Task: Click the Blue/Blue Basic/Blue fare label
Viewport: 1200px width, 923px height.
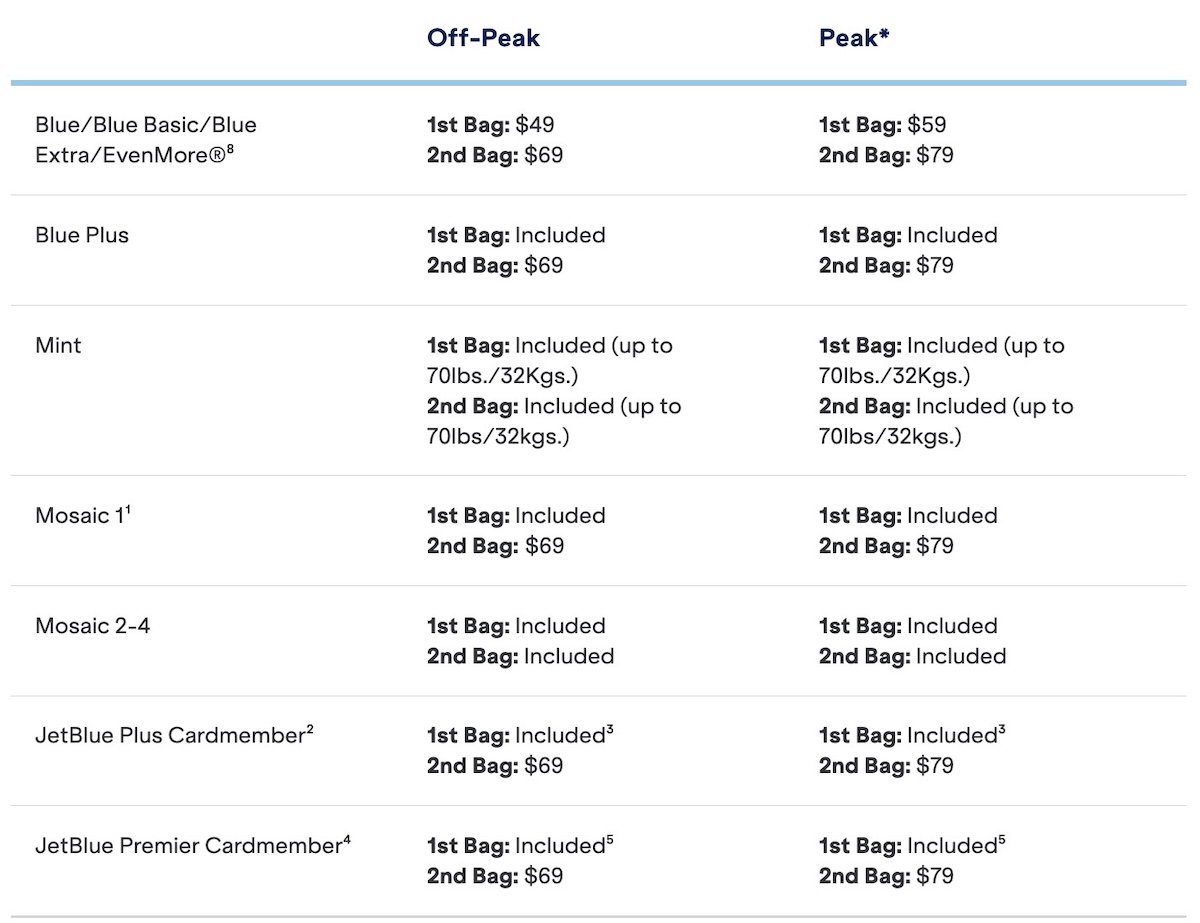Action: pos(146,125)
